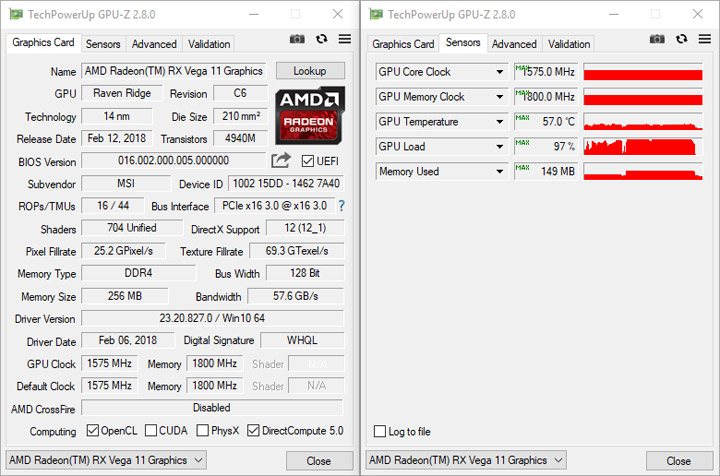Switch to Validation tab in left window
720x476 pixels.
209,44
